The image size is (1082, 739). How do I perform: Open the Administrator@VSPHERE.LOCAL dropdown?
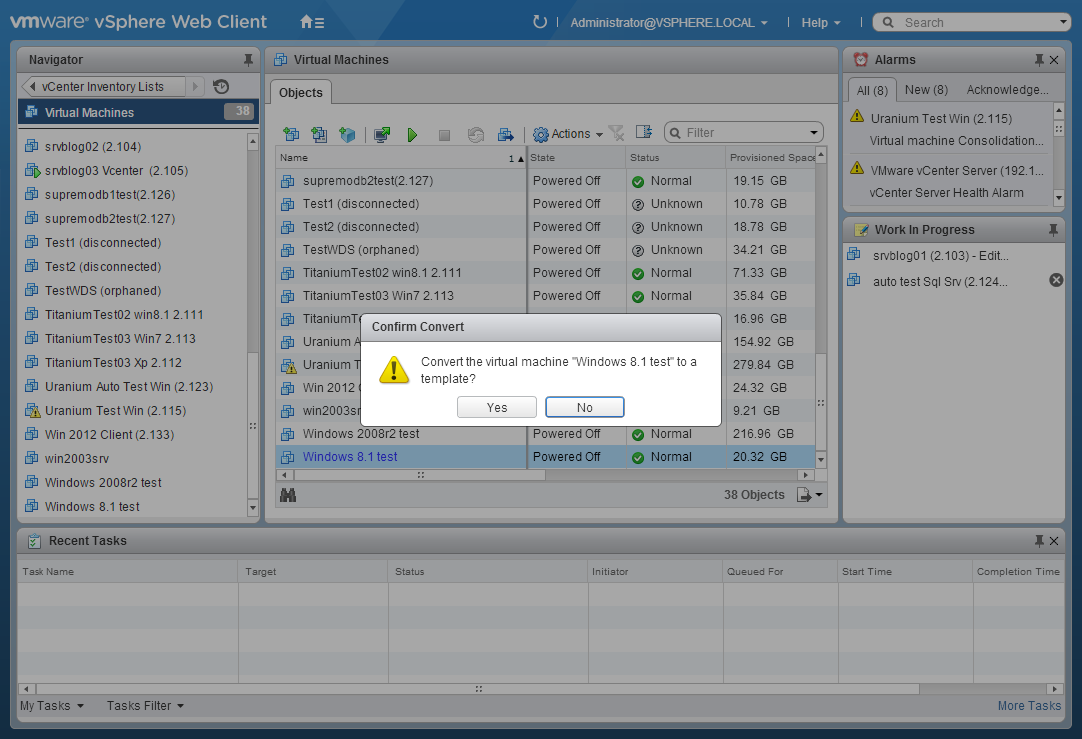click(669, 23)
